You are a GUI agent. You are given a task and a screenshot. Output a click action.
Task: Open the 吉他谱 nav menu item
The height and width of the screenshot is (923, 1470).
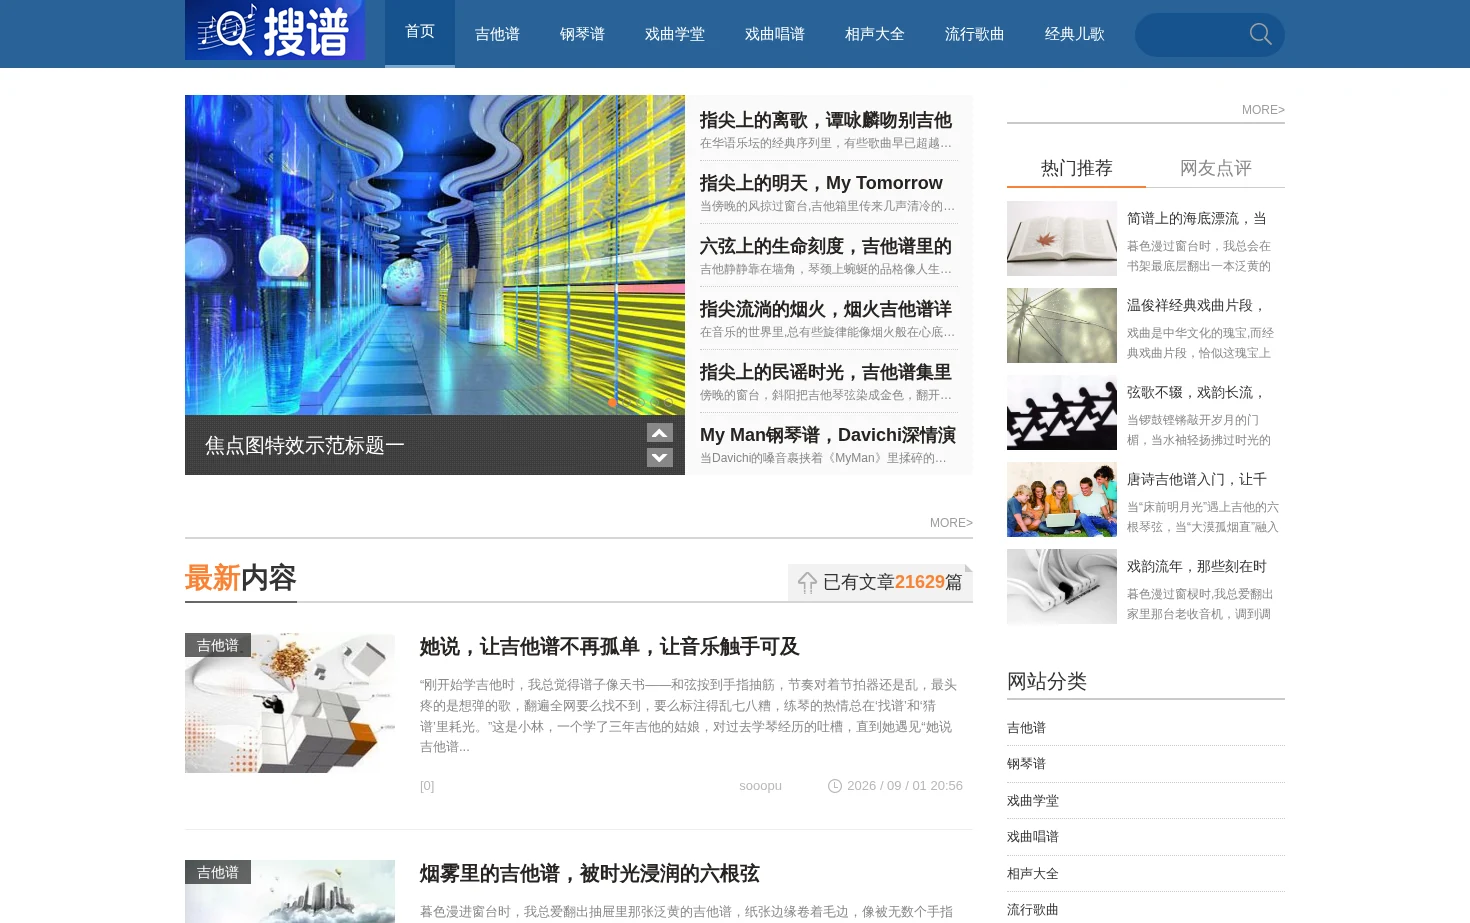(497, 34)
